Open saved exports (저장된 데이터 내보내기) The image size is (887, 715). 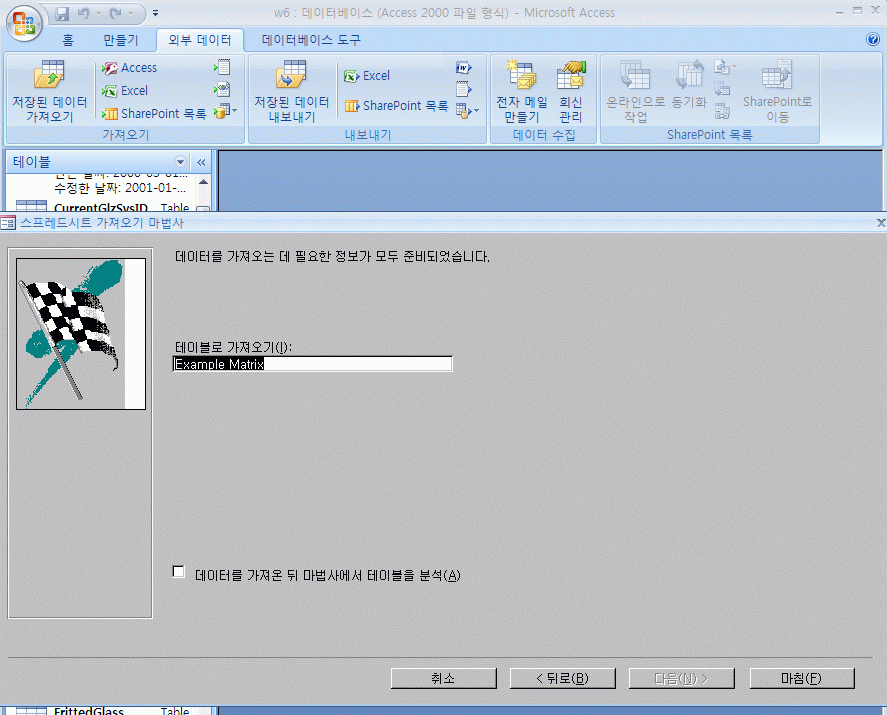pyautogui.click(x=291, y=93)
